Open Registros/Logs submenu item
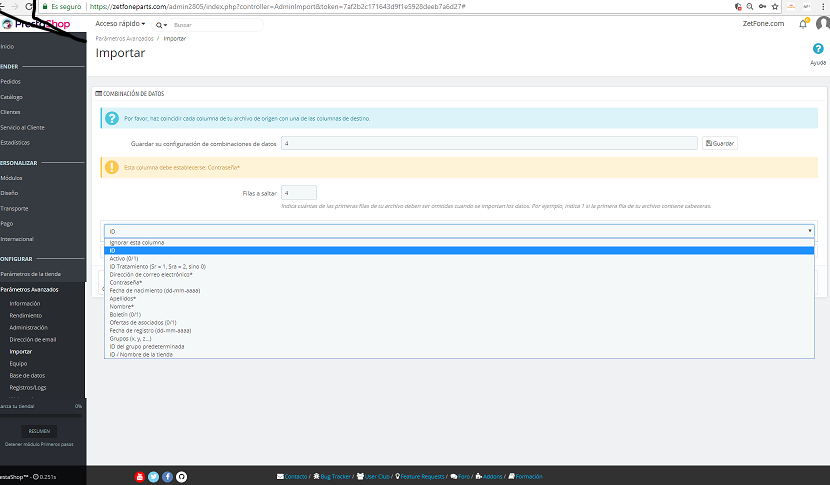This screenshot has width=830, height=485. pos(28,388)
